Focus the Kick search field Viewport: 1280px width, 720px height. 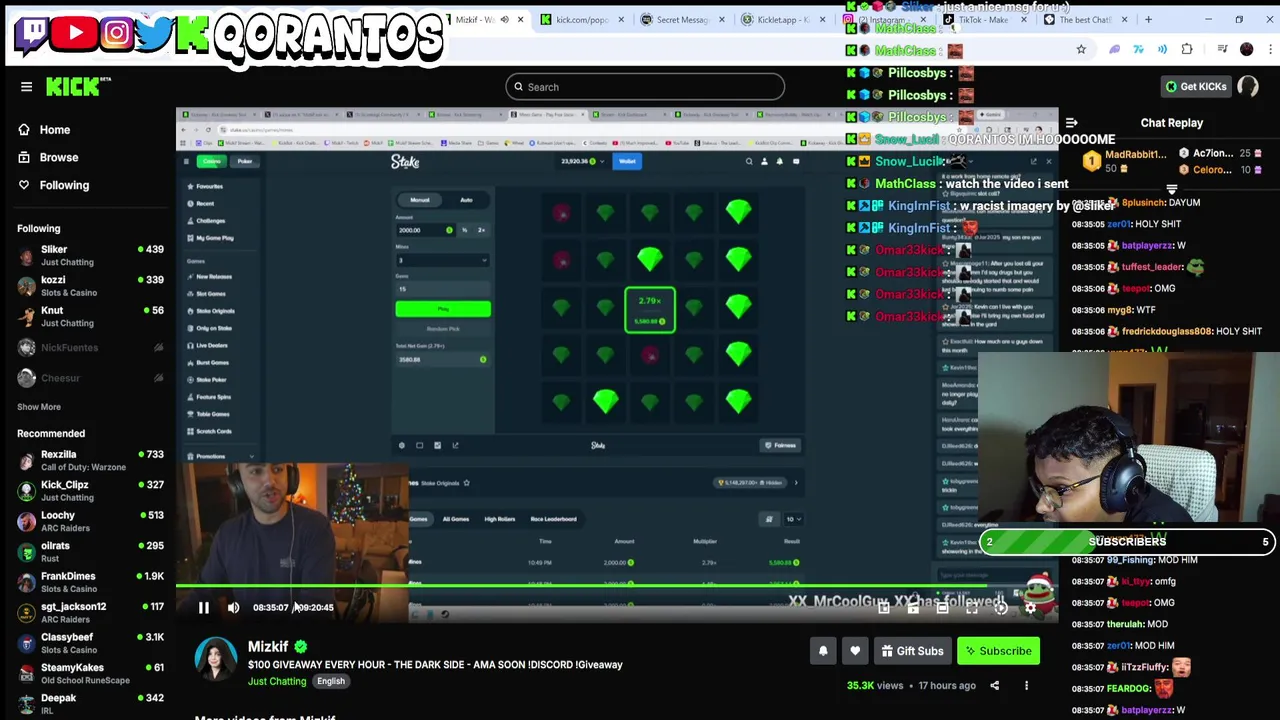645,87
